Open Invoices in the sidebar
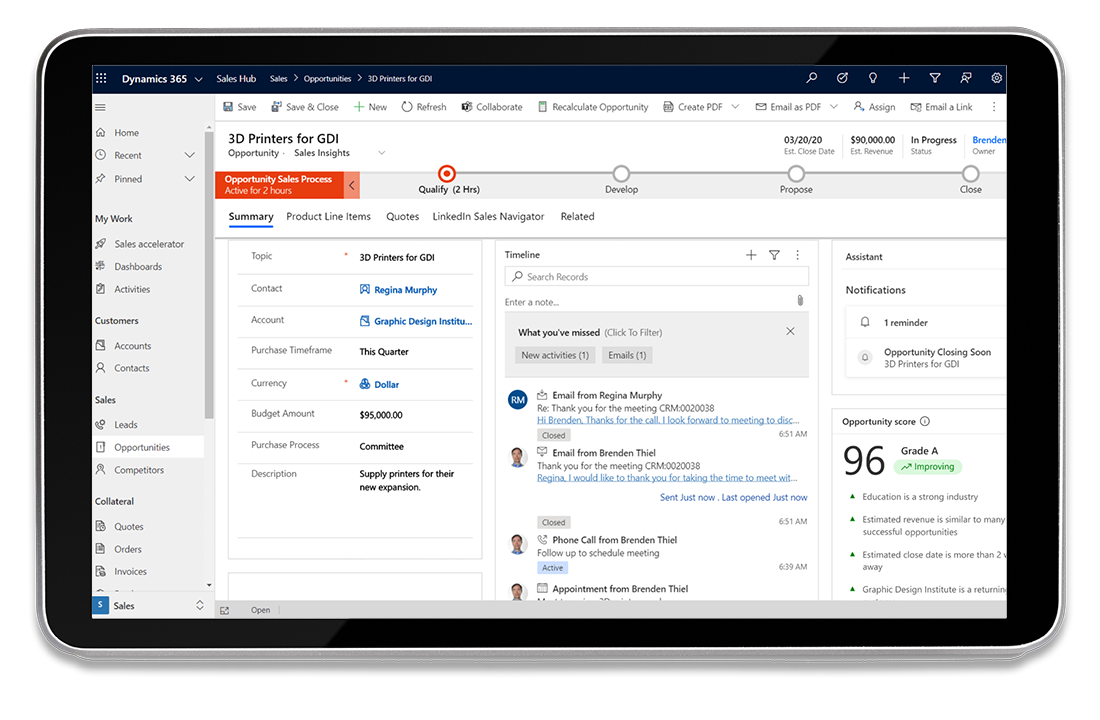Viewport: 1100px width, 720px height. point(130,572)
